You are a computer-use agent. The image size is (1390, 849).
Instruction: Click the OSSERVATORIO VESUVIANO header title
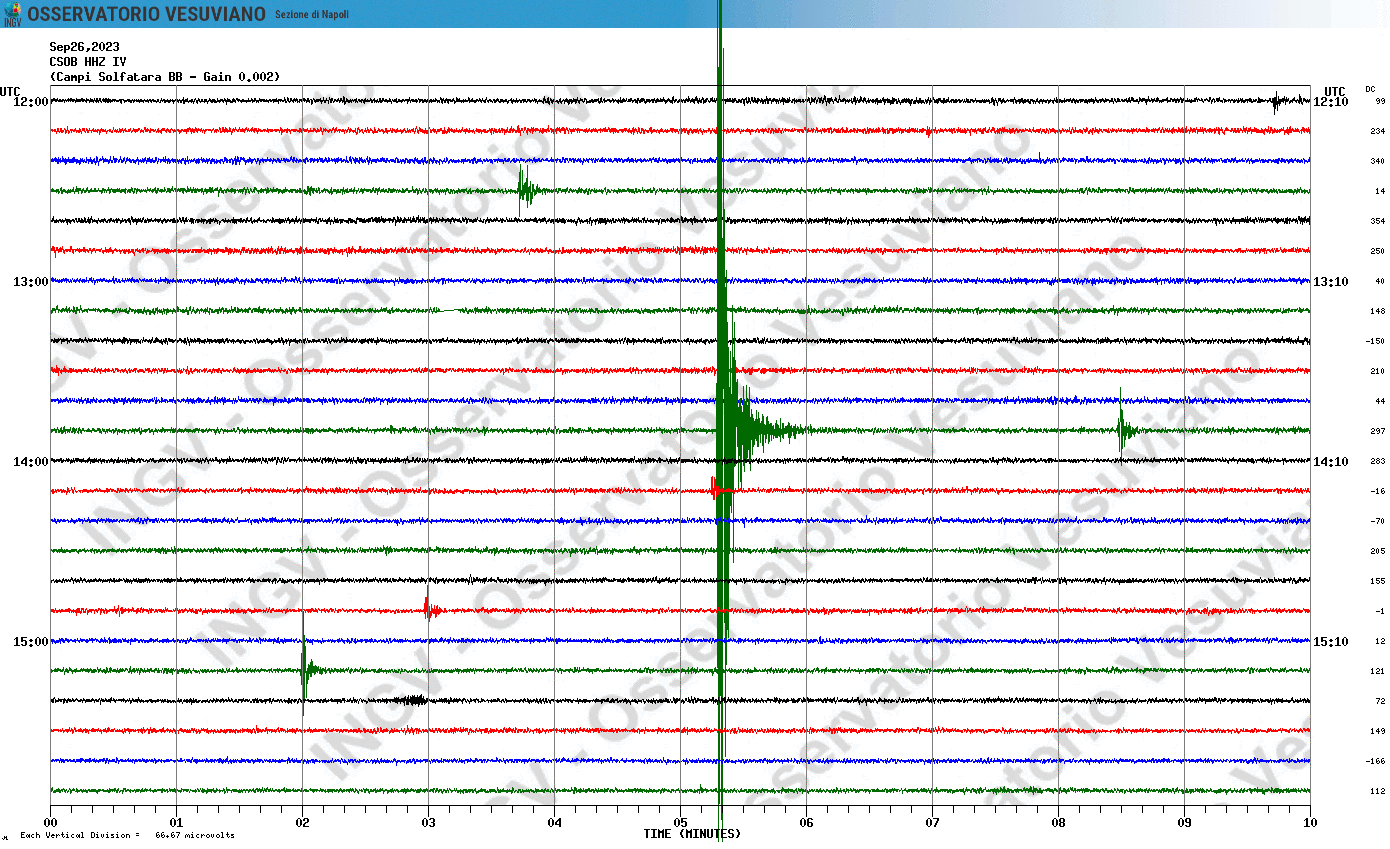pyautogui.click(x=146, y=14)
